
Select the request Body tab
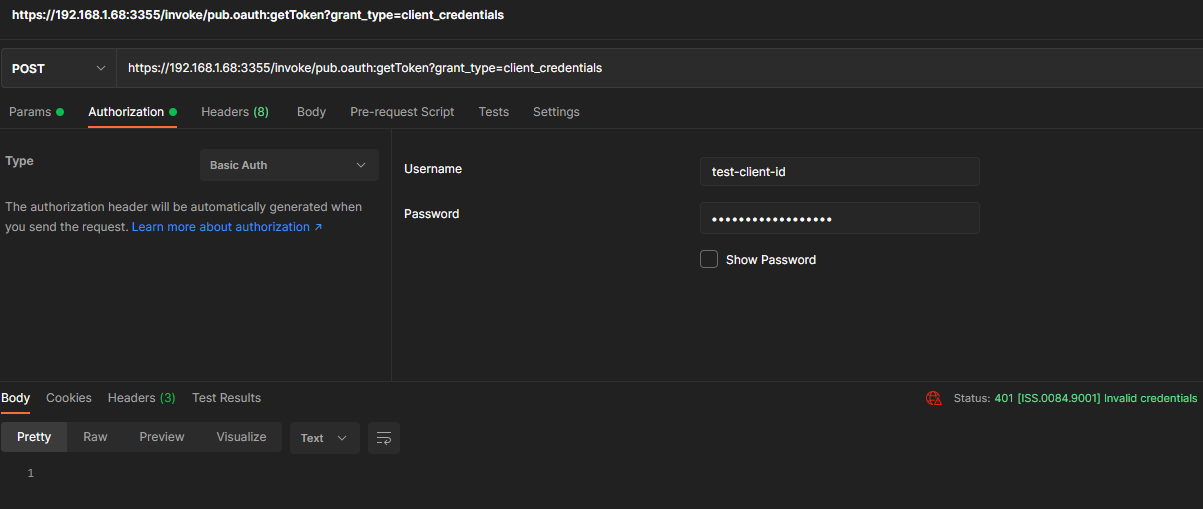pyautogui.click(x=311, y=112)
